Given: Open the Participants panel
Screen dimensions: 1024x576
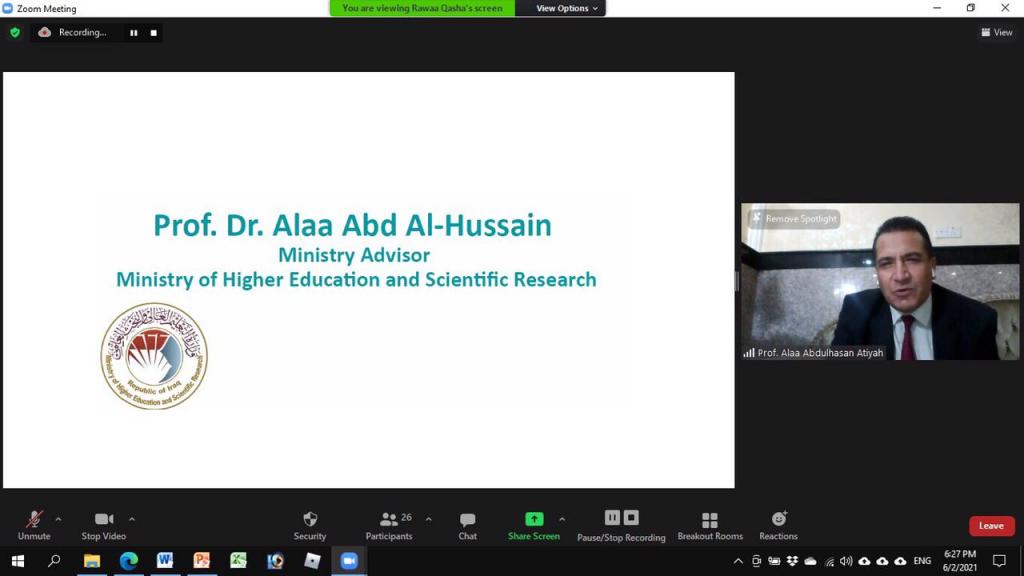Looking at the screenshot, I should coord(389,520).
